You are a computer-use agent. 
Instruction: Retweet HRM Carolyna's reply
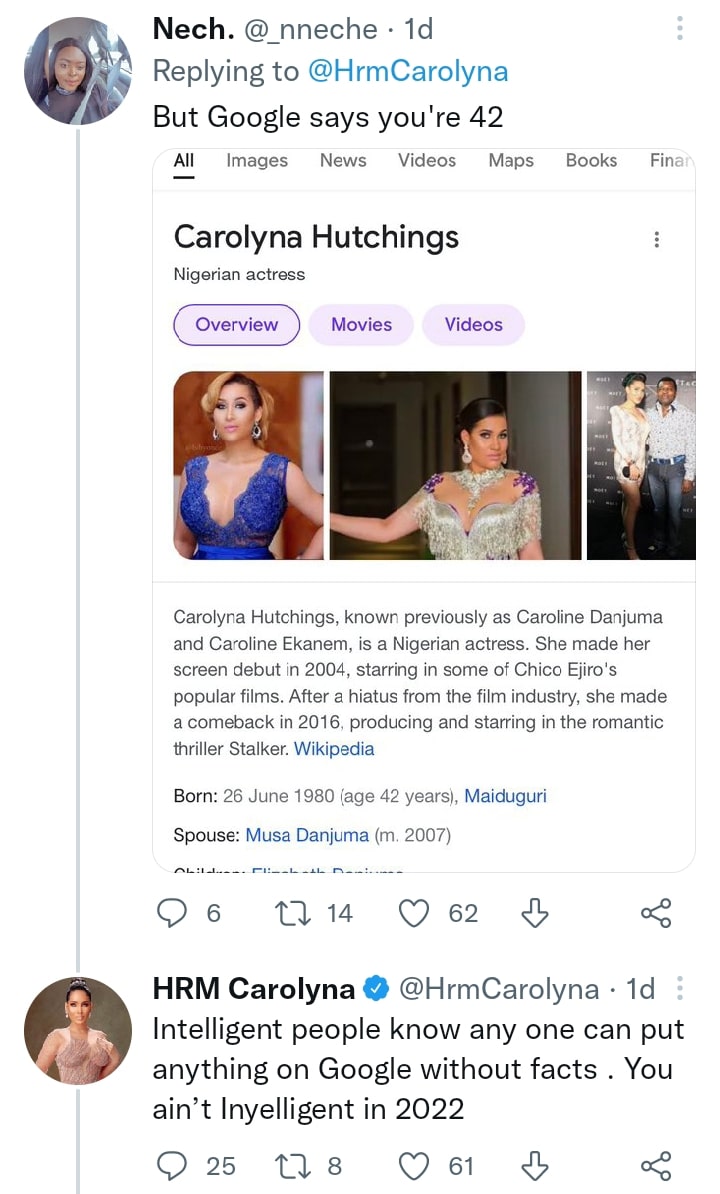tap(294, 1166)
